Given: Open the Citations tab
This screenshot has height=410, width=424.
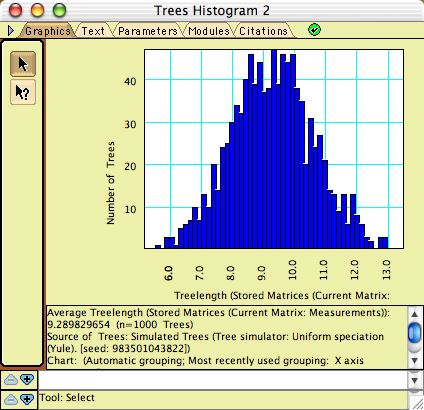Looking at the screenshot, I should click(x=263, y=31).
